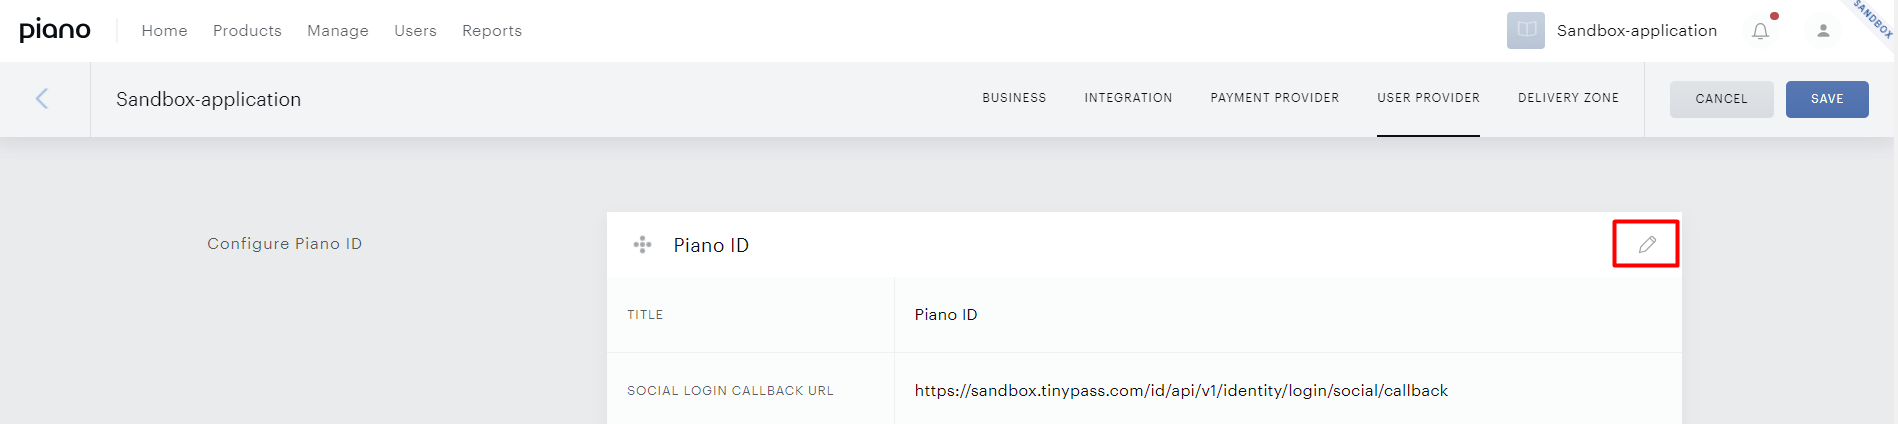Open the Manage menu
The image size is (1898, 424).
pos(338,31)
